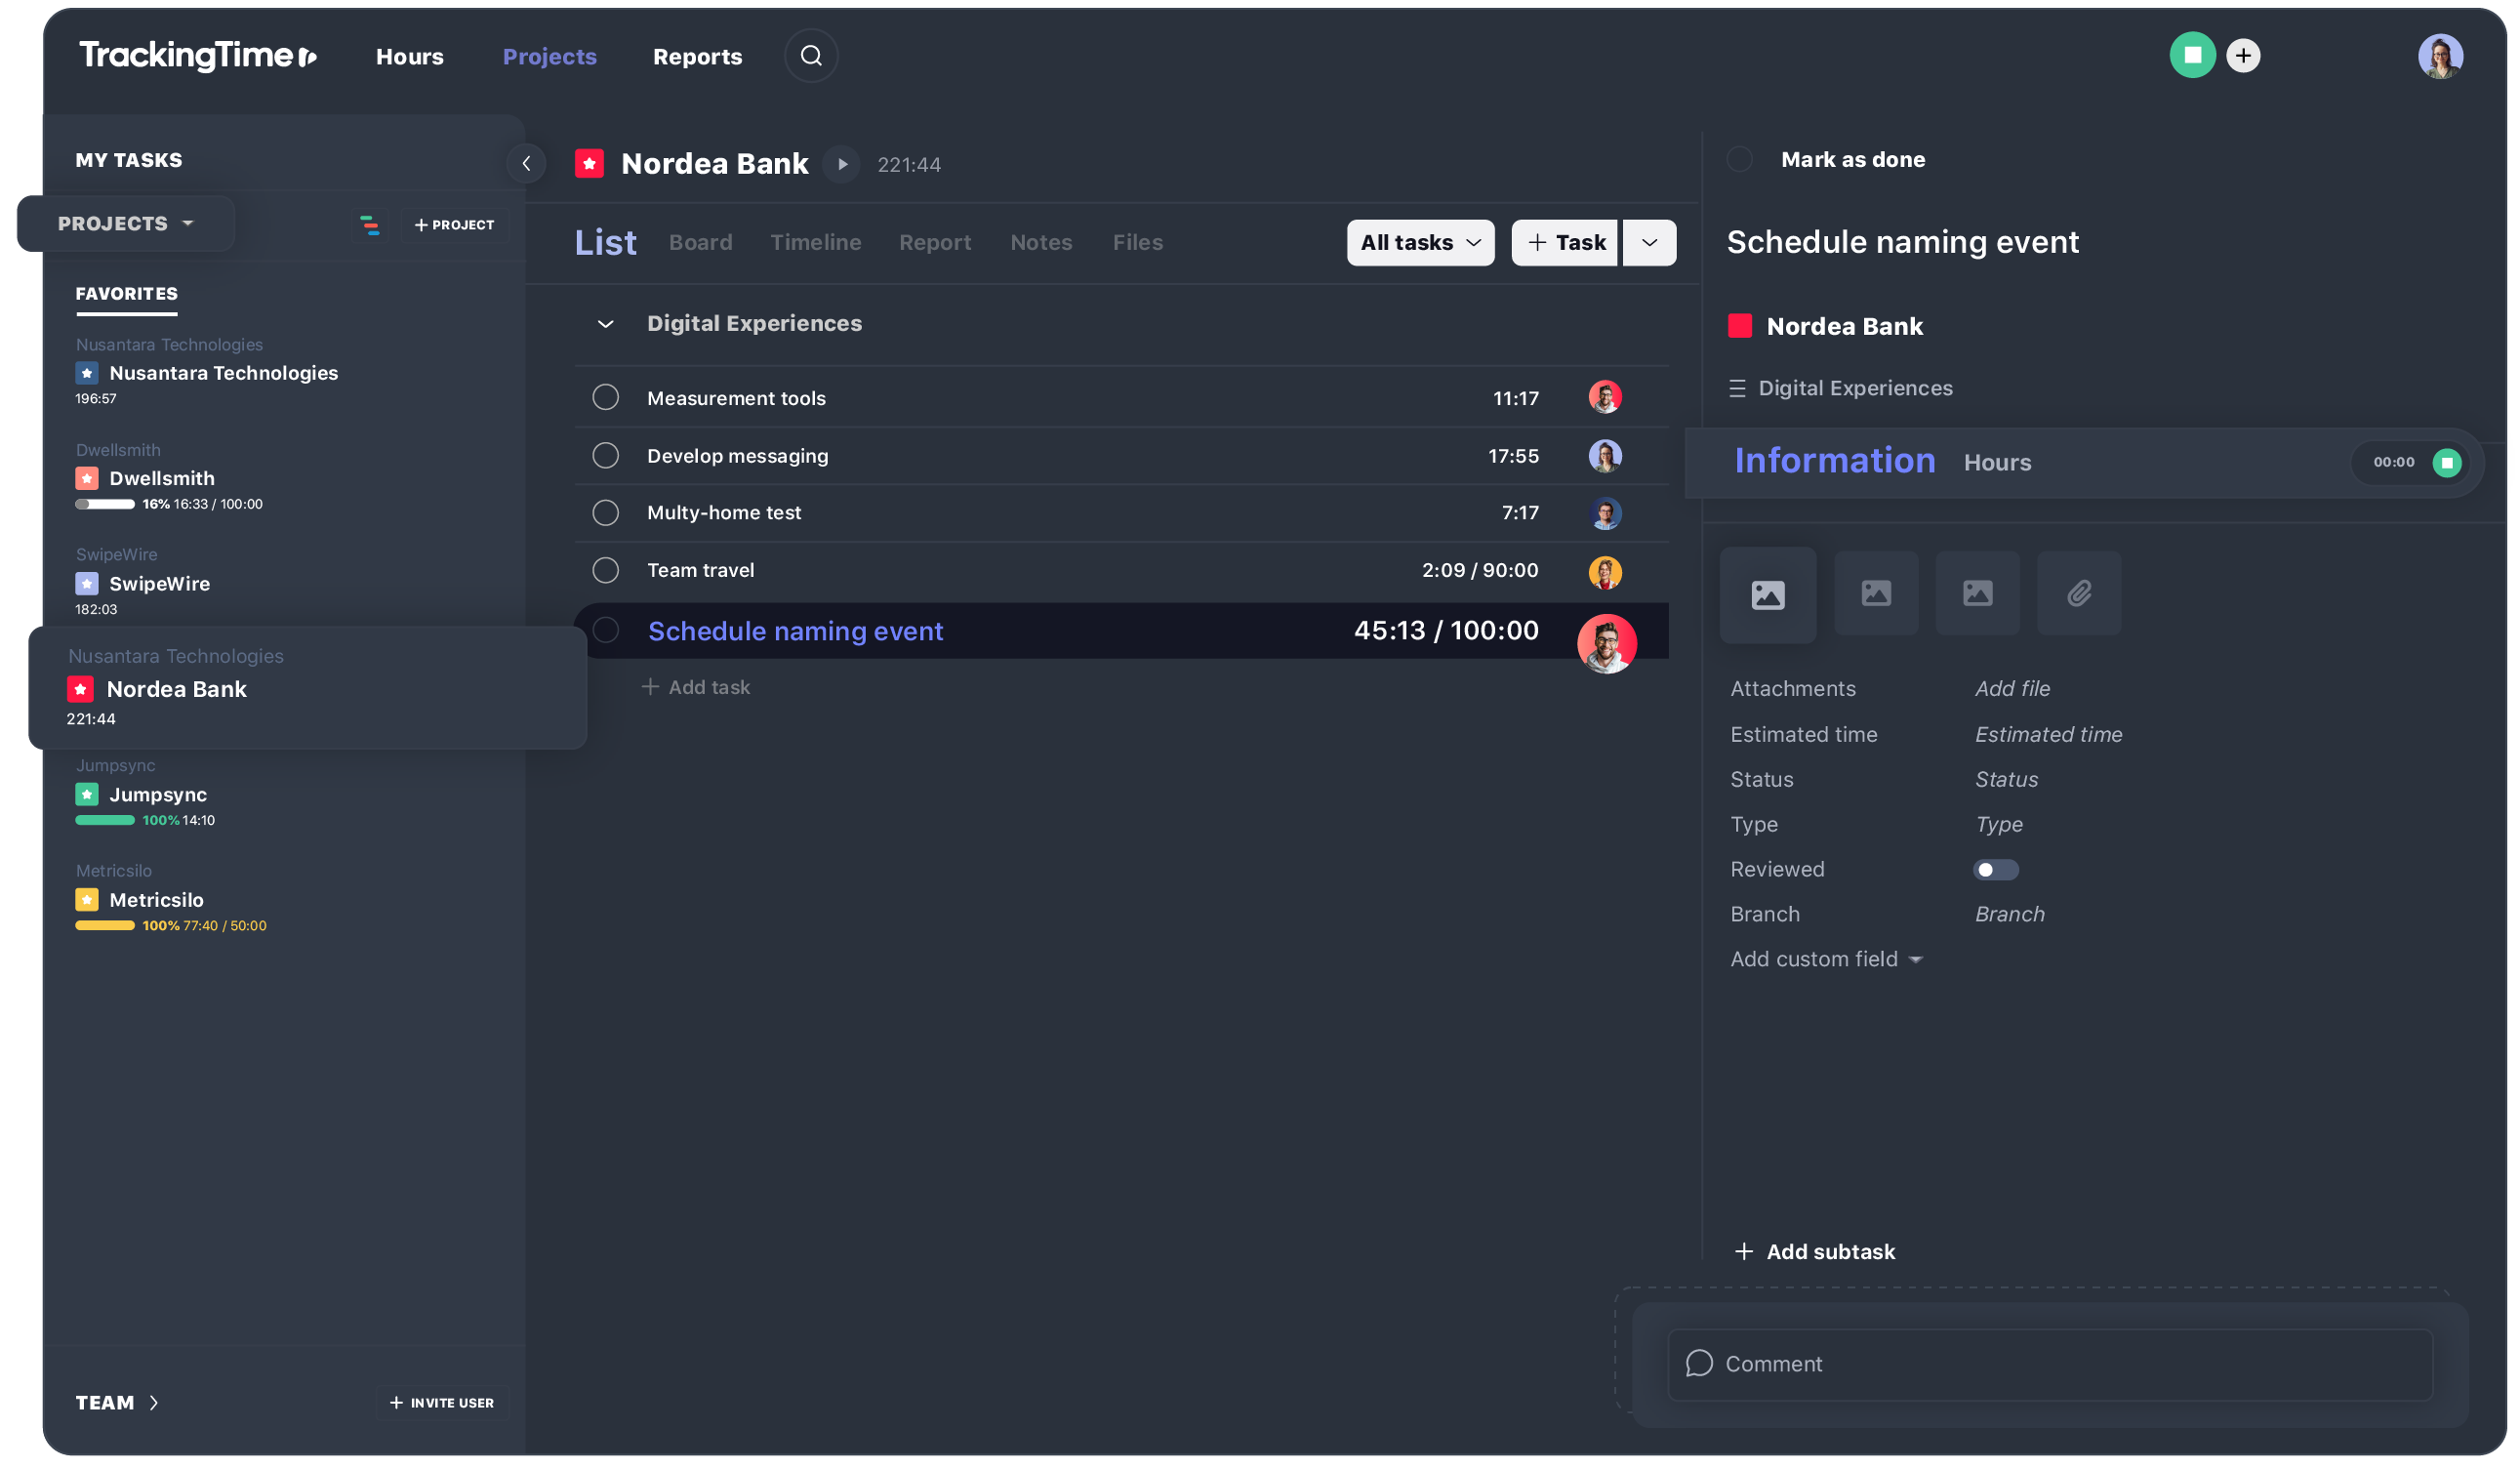The image size is (2520, 1469).
Task: Click the active green timer status icon
Action: 2447,462
